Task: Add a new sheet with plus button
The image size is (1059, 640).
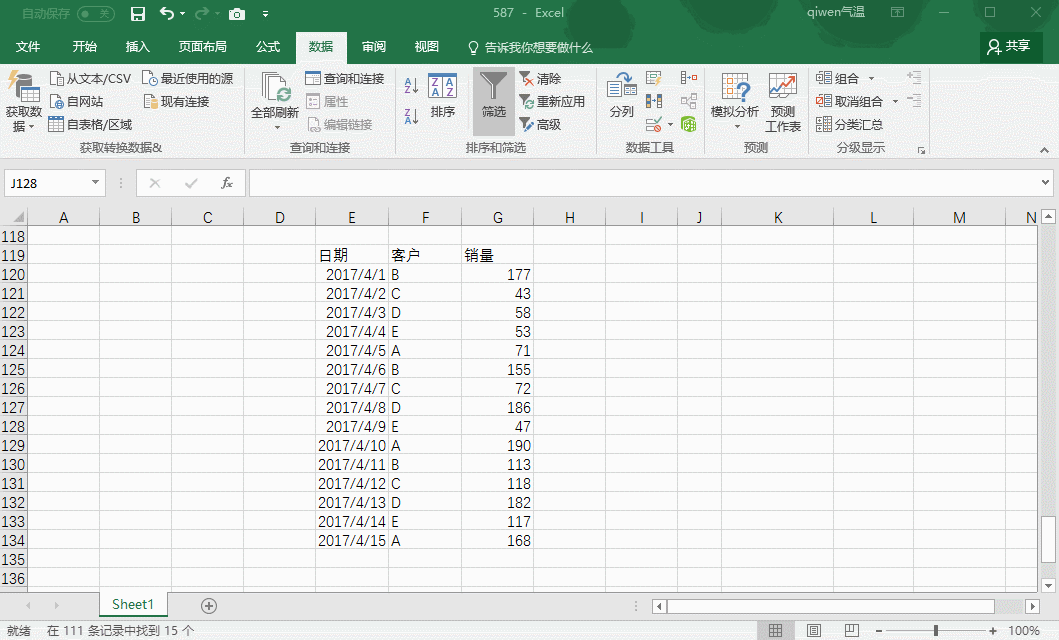Action: pyautogui.click(x=209, y=606)
